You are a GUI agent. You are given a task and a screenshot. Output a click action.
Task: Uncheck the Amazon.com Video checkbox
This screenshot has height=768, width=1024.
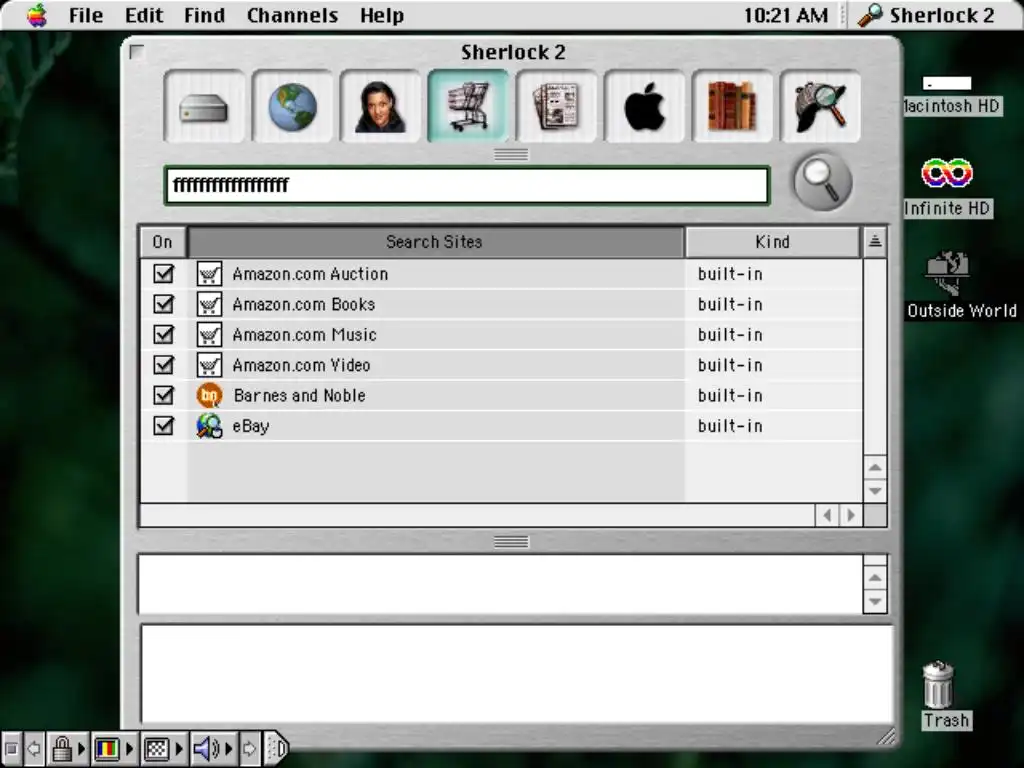coord(163,365)
